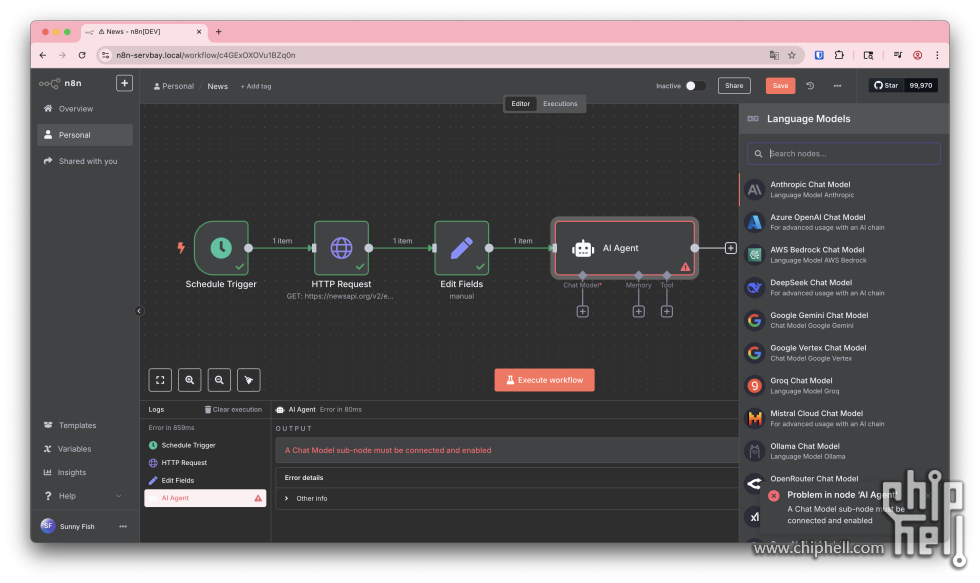Click the browser reload button
980x583 pixels.
click(82, 55)
